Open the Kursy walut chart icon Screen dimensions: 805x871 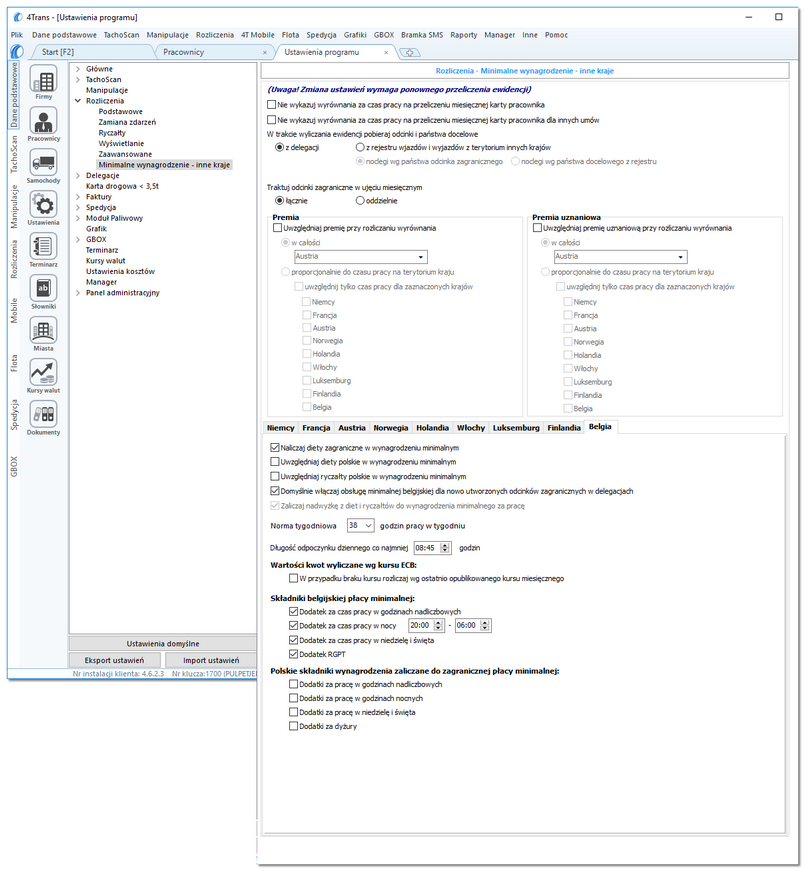43,373
